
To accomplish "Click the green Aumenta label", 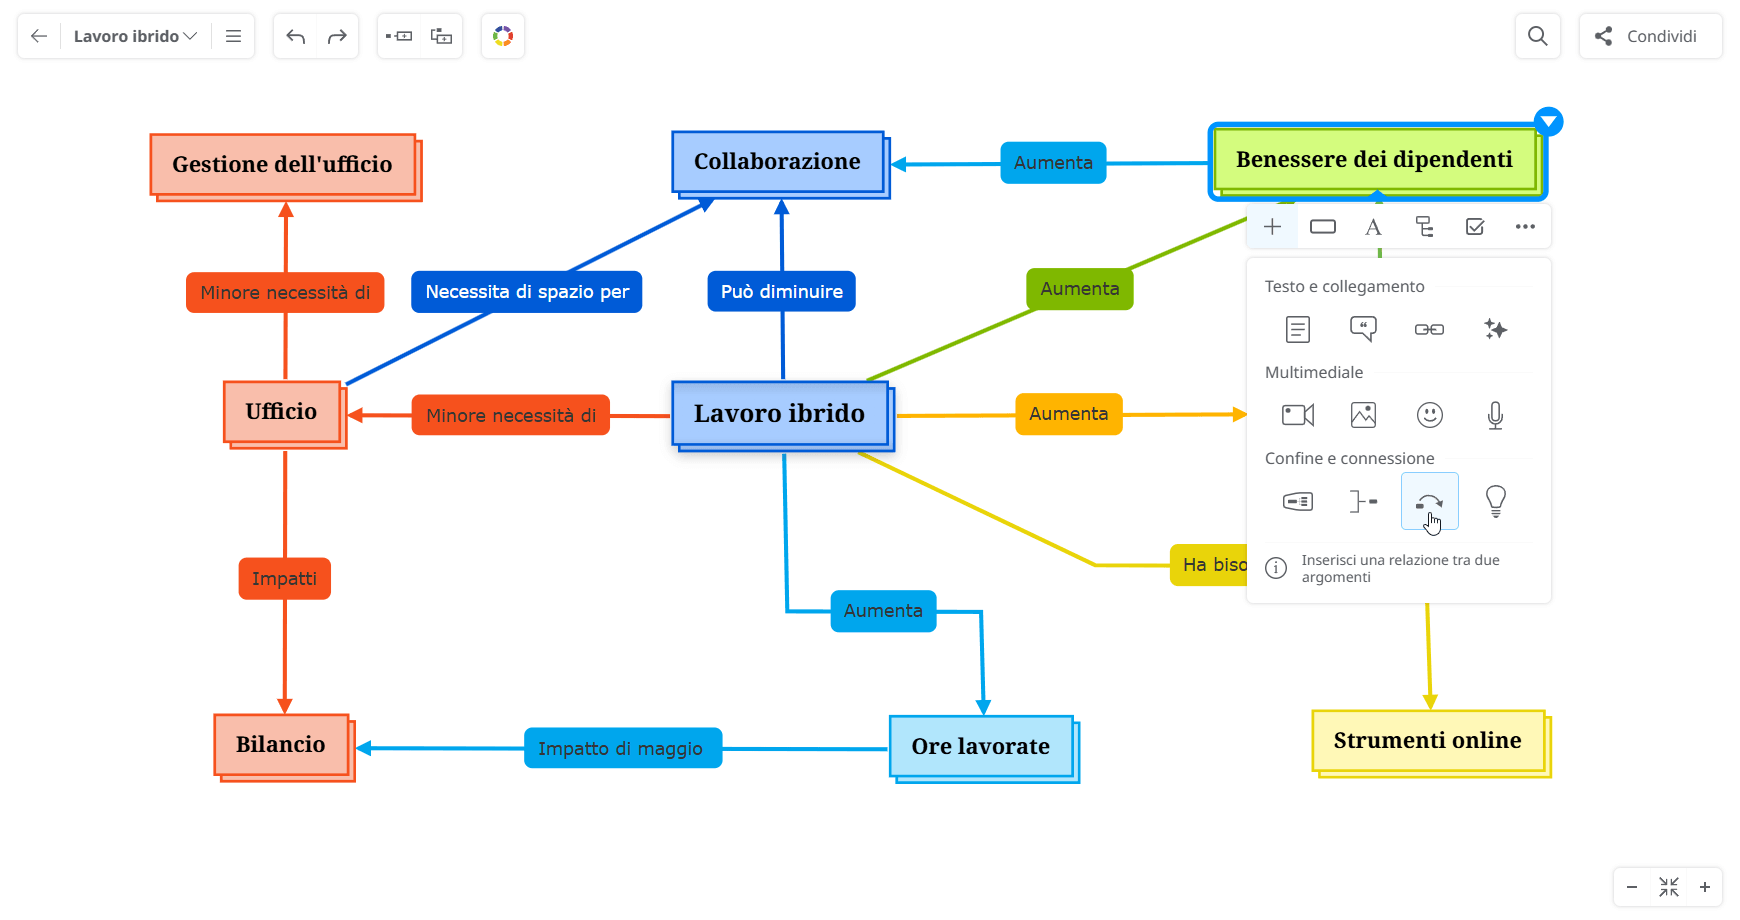I will [1080, 289].
